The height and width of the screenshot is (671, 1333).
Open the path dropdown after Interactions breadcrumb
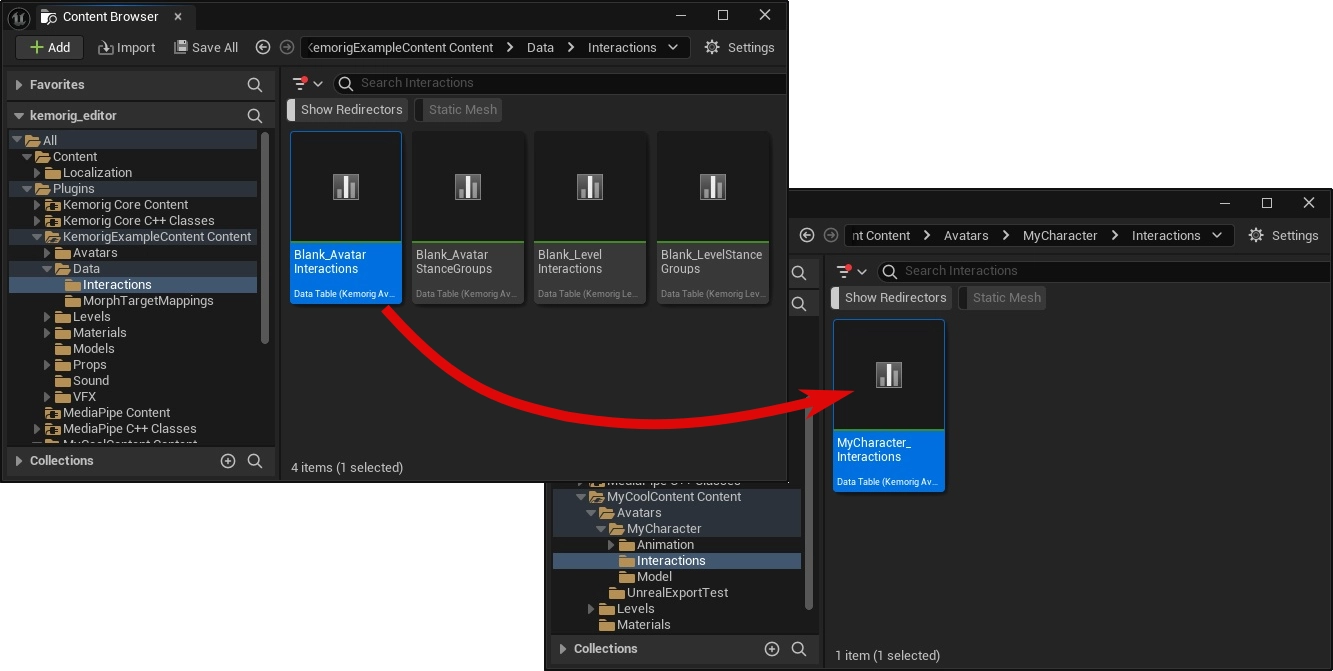point(672,47)
